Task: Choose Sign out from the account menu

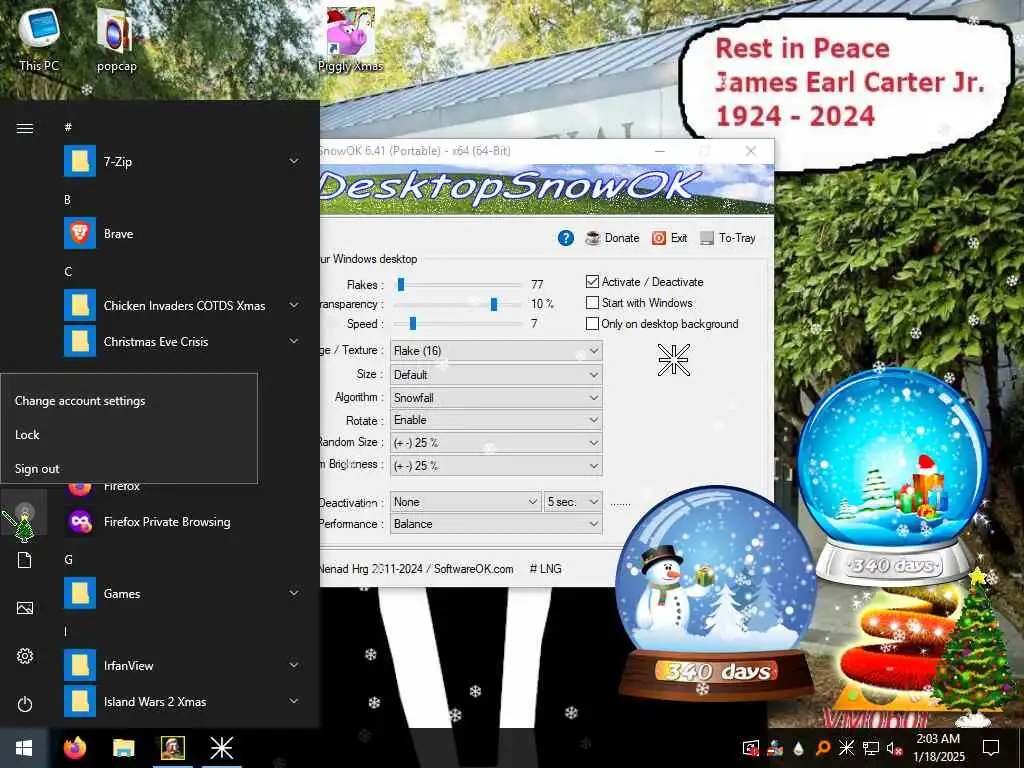Action: (129, 469)
